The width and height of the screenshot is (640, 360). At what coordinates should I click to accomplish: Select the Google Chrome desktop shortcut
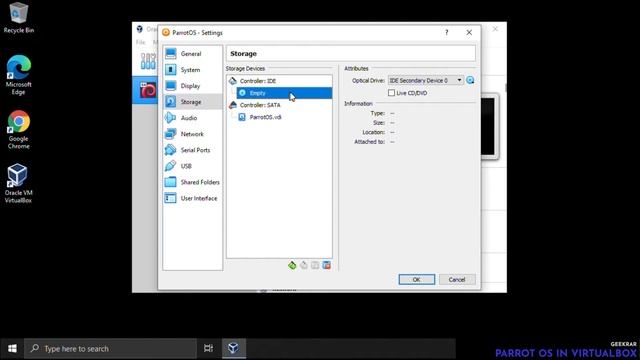pos(18,129)
